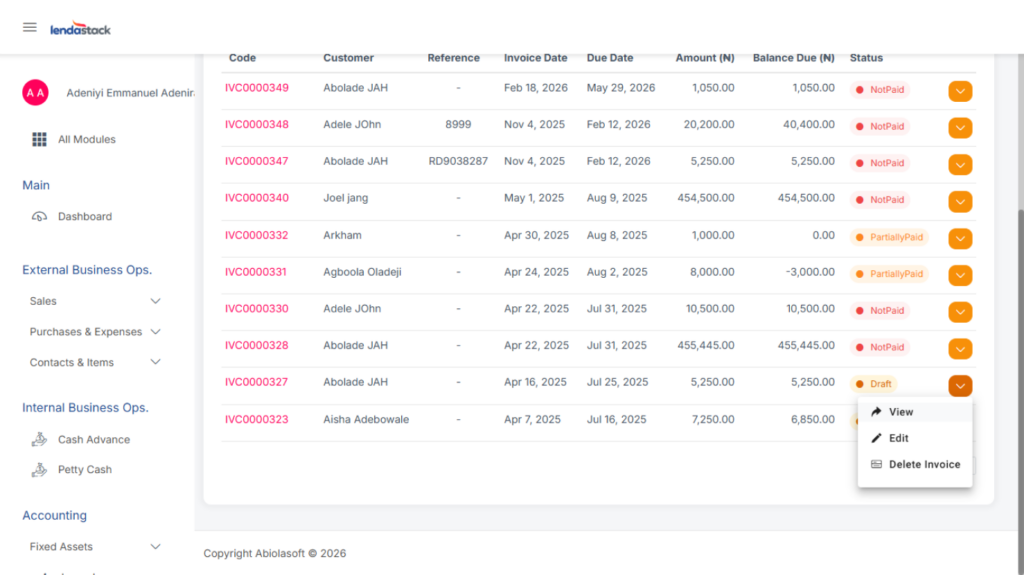Click the Dashboard gauge icon
The height and width of the screenshot is (575, 1024).
(x=39, y=217)
